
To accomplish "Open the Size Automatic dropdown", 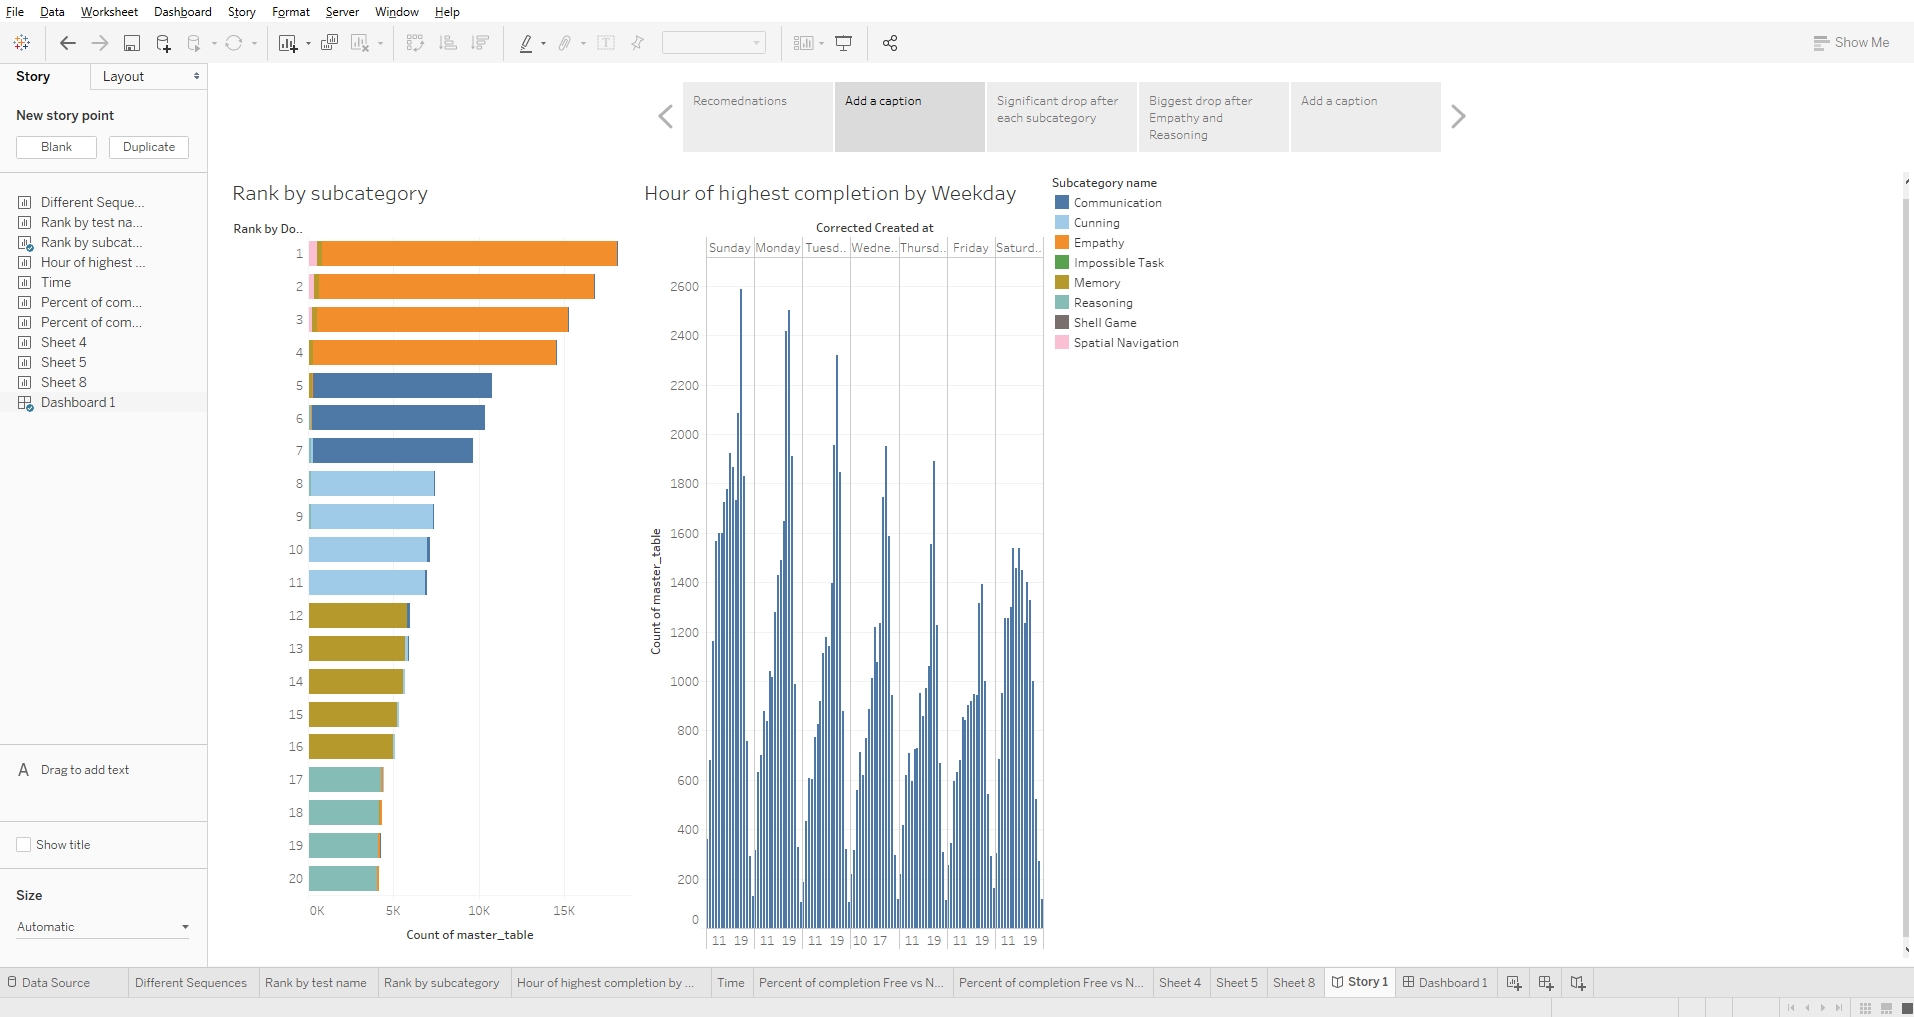I will coord(102,927).
